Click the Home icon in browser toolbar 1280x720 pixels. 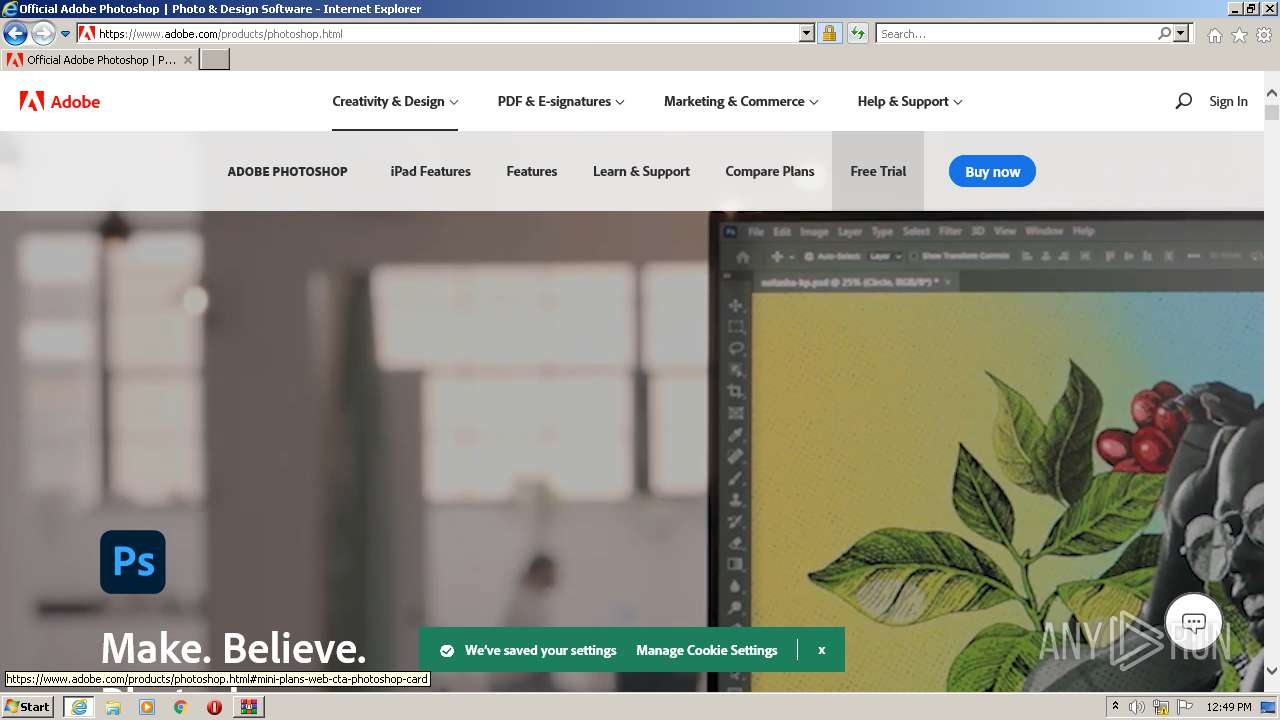point(1214,34)
